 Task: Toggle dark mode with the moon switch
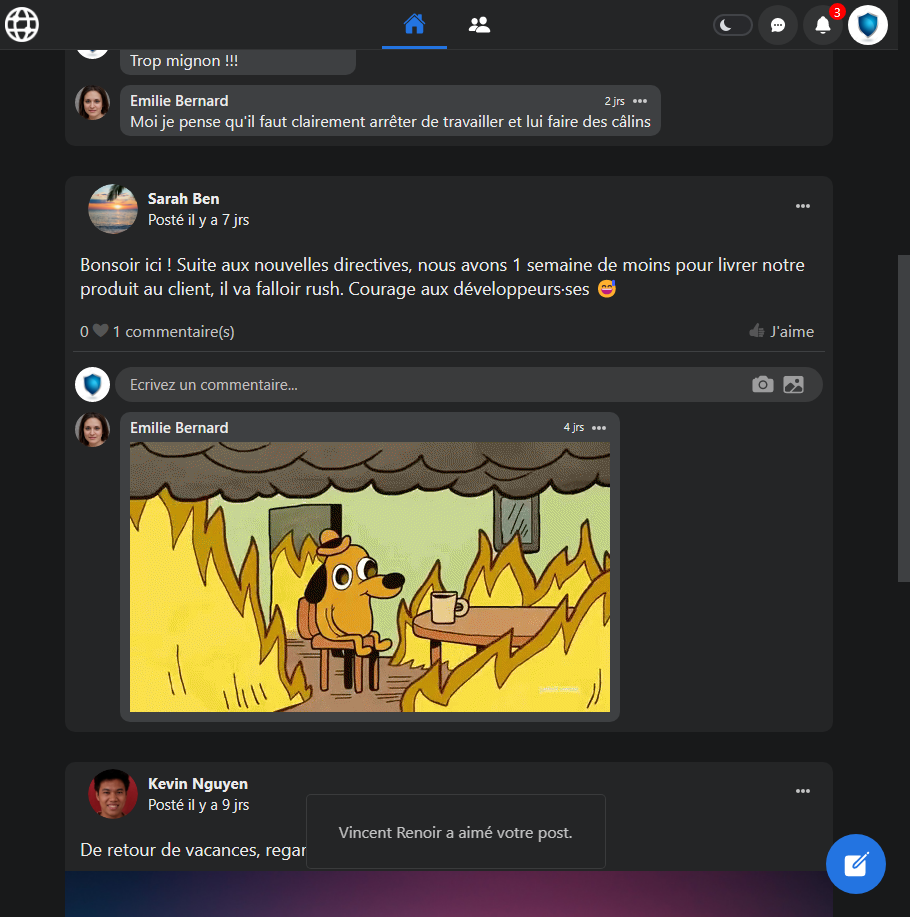[732, 24]
